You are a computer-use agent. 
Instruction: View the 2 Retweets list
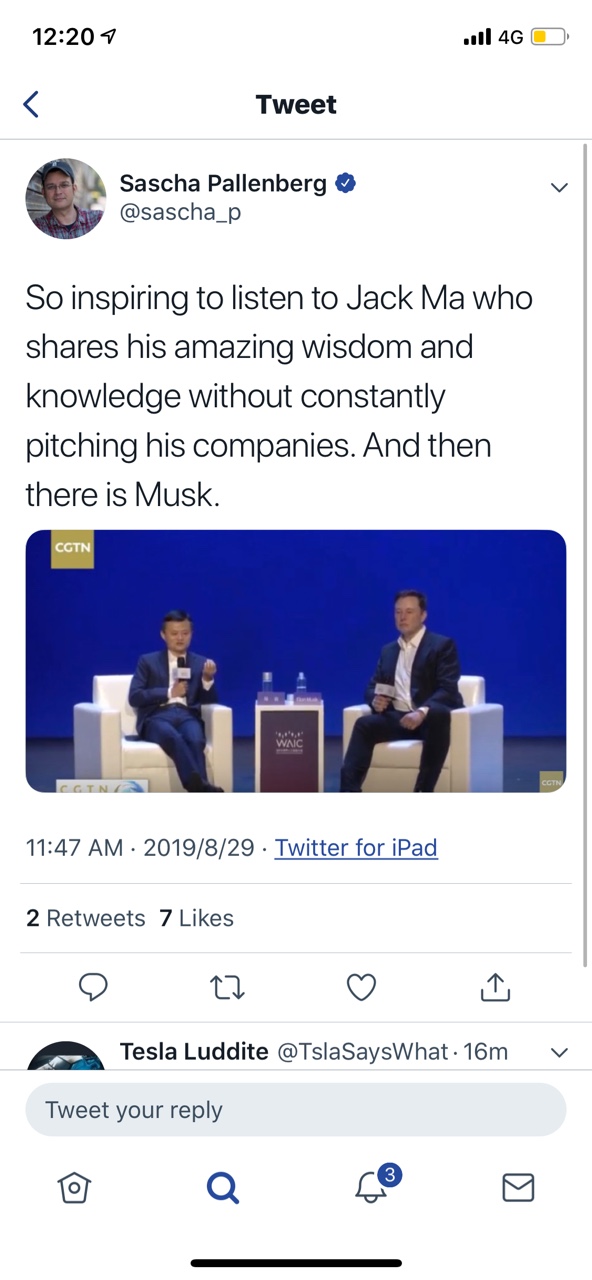pyautogui.click(x=85, y=918)
